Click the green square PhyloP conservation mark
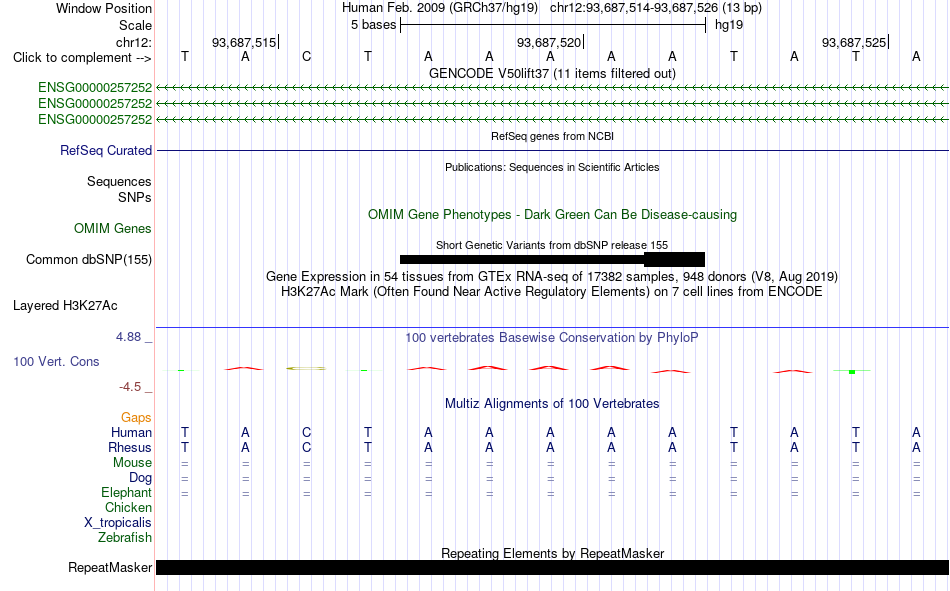 pyautogui.click(x=852, y=372)
